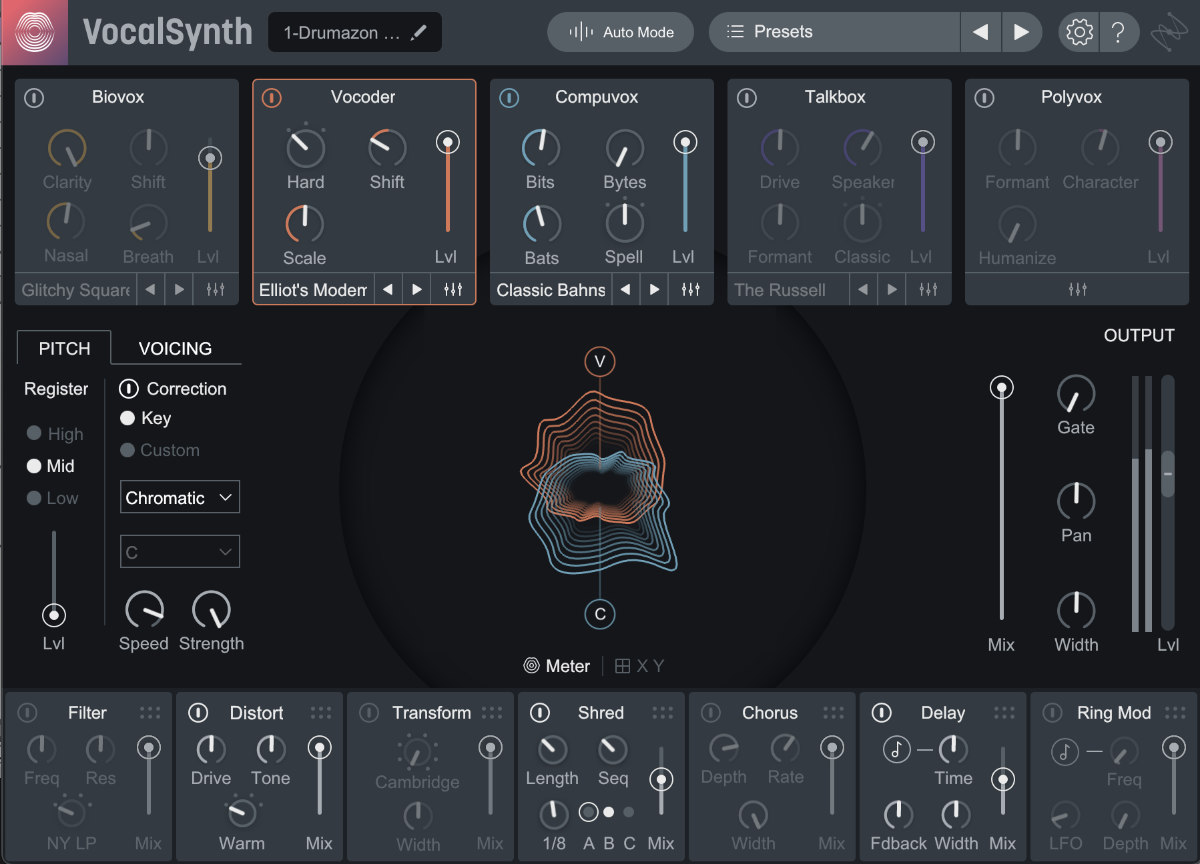
Task: Select Shred pattern B
Action: coord(609,811)
